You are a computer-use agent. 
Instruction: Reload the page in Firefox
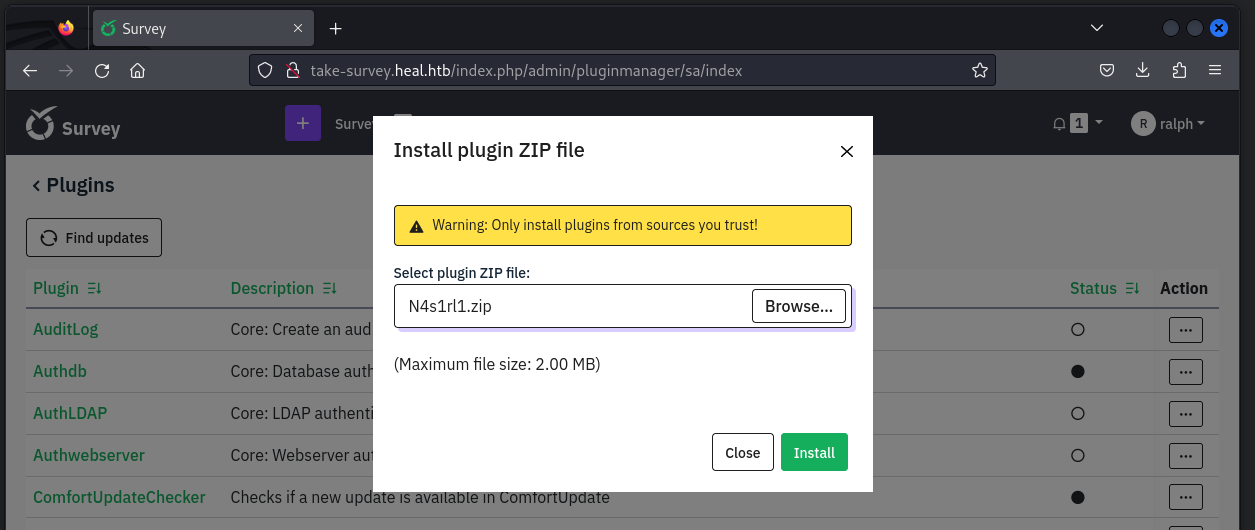tap(101, 71)
